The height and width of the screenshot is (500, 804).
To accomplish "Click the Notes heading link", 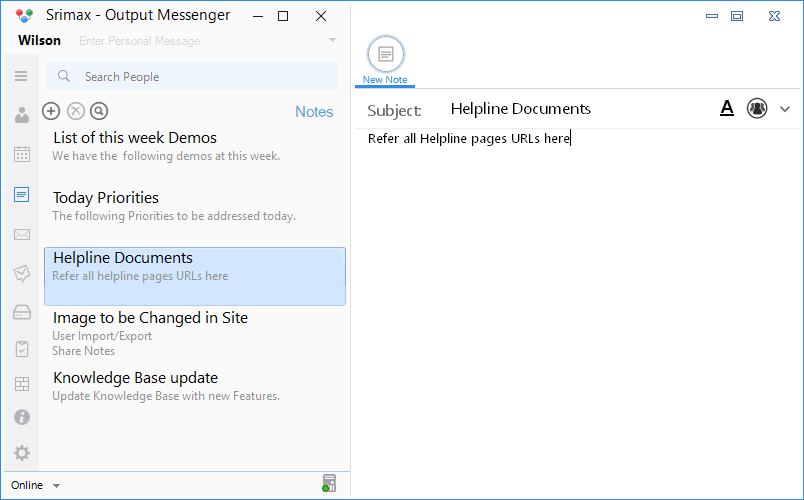I will click(314, 112).
